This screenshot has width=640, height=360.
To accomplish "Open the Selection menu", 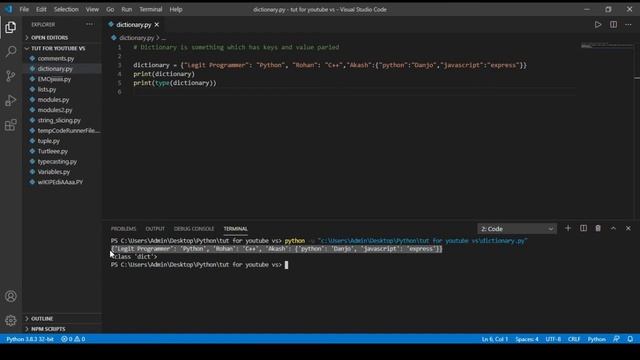I will 66,9.
